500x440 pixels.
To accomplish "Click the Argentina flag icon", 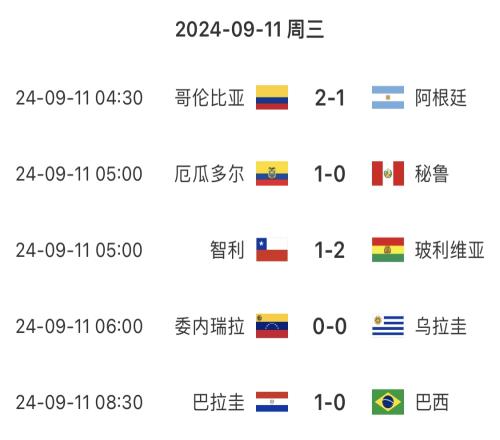I will tap(388, 97).
